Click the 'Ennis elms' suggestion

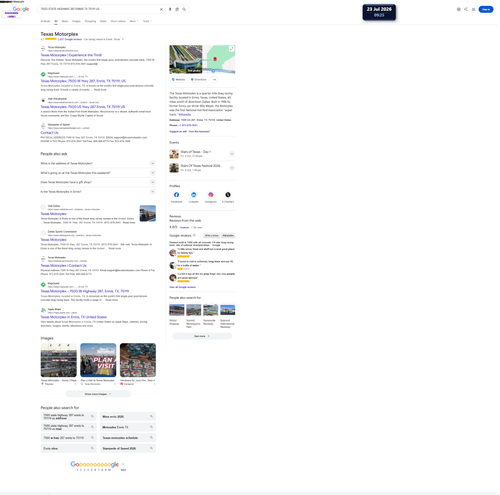[x=68, y=448]
